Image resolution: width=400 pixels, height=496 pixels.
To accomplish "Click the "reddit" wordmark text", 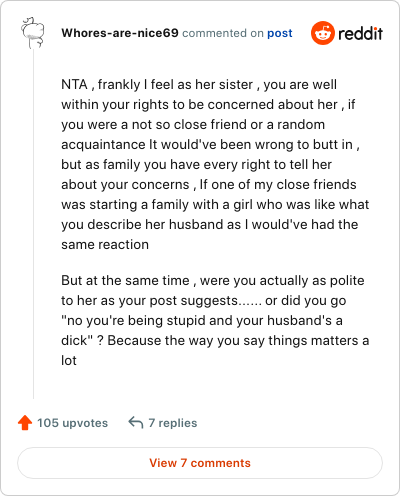I will point(360,33).
